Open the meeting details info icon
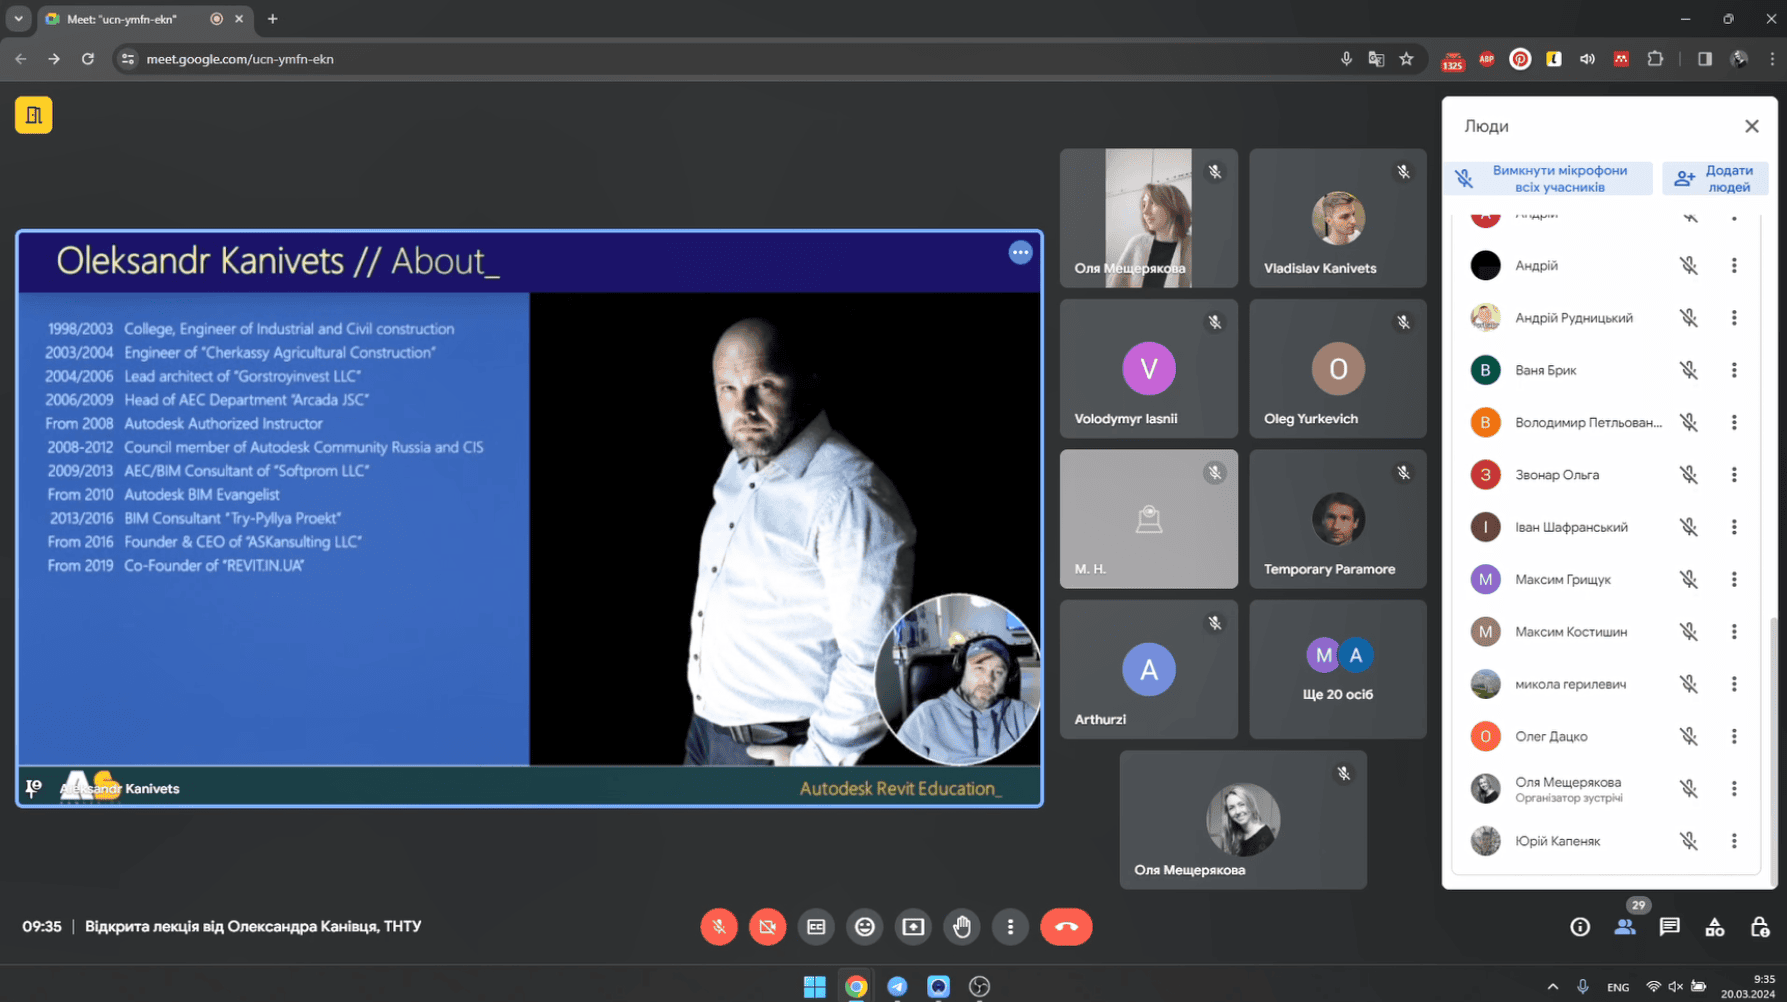 coord(1580,927)
